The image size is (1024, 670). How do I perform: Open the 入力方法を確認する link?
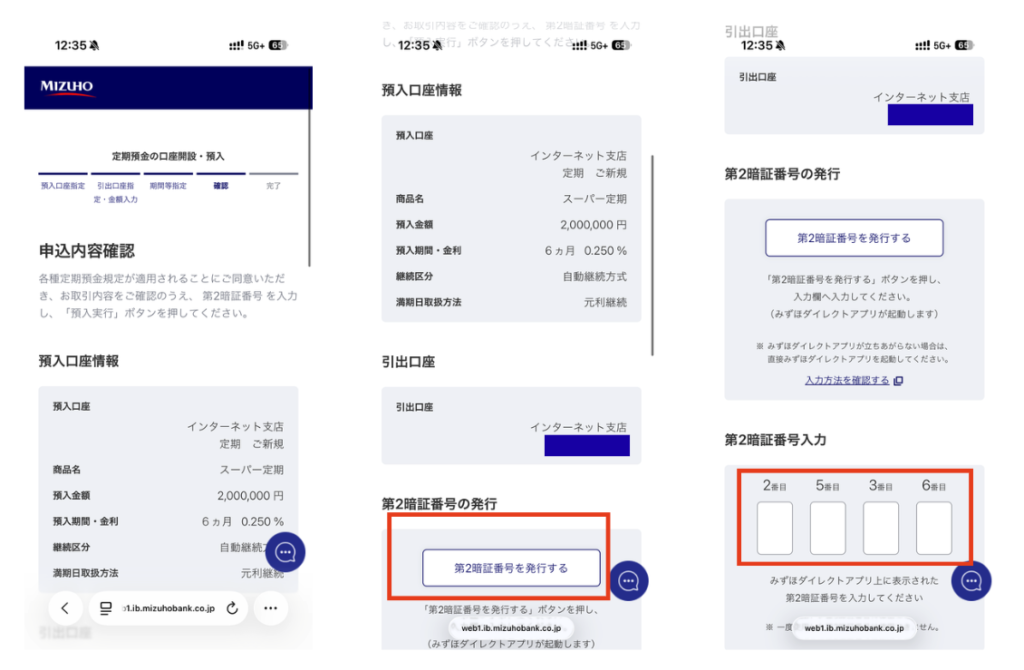846,381
